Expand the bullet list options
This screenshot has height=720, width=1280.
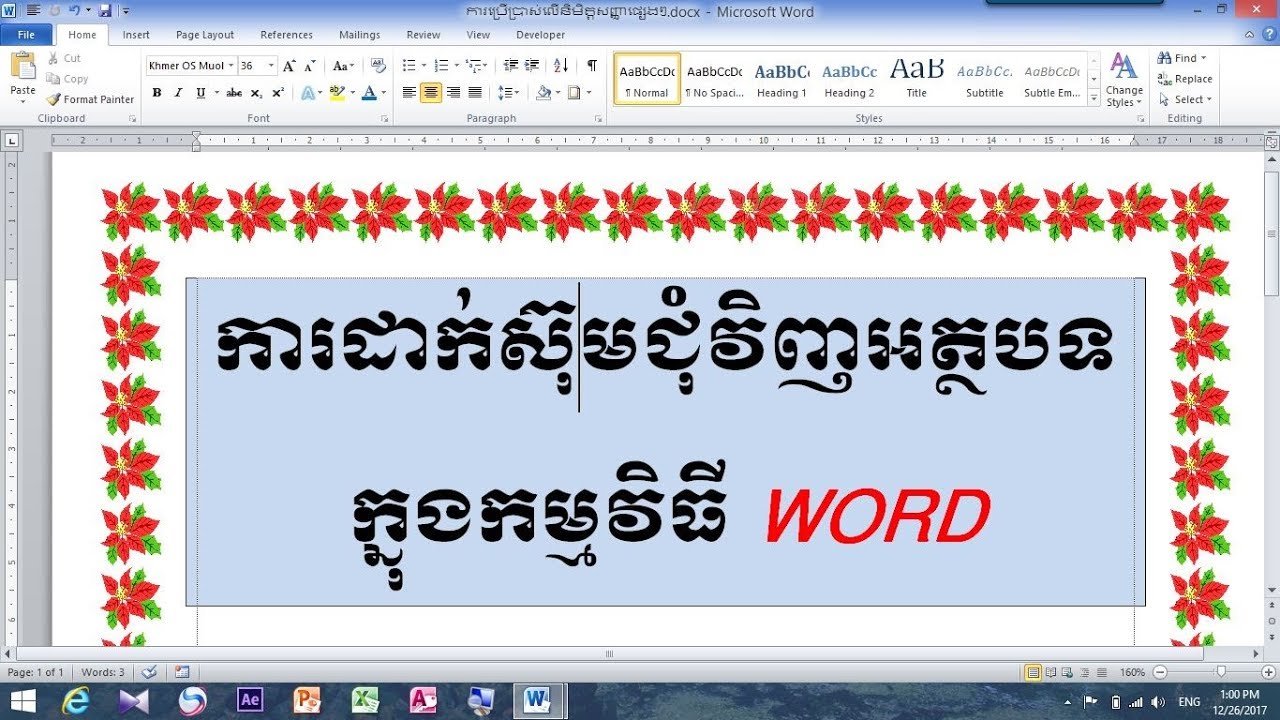422,64
